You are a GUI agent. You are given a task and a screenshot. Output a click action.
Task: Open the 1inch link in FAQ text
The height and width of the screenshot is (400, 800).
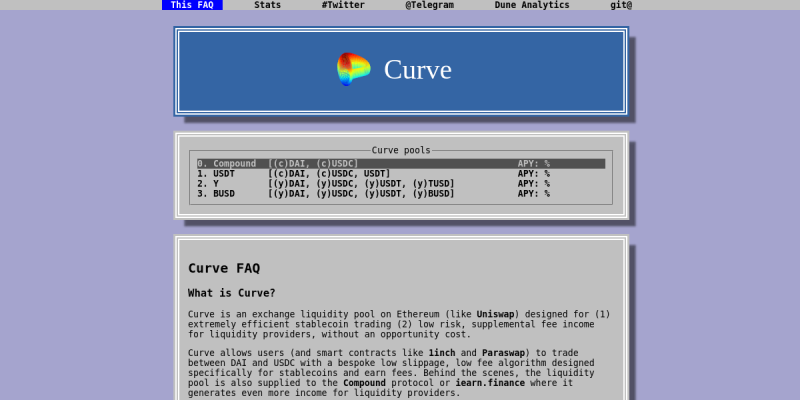[441, 352]
